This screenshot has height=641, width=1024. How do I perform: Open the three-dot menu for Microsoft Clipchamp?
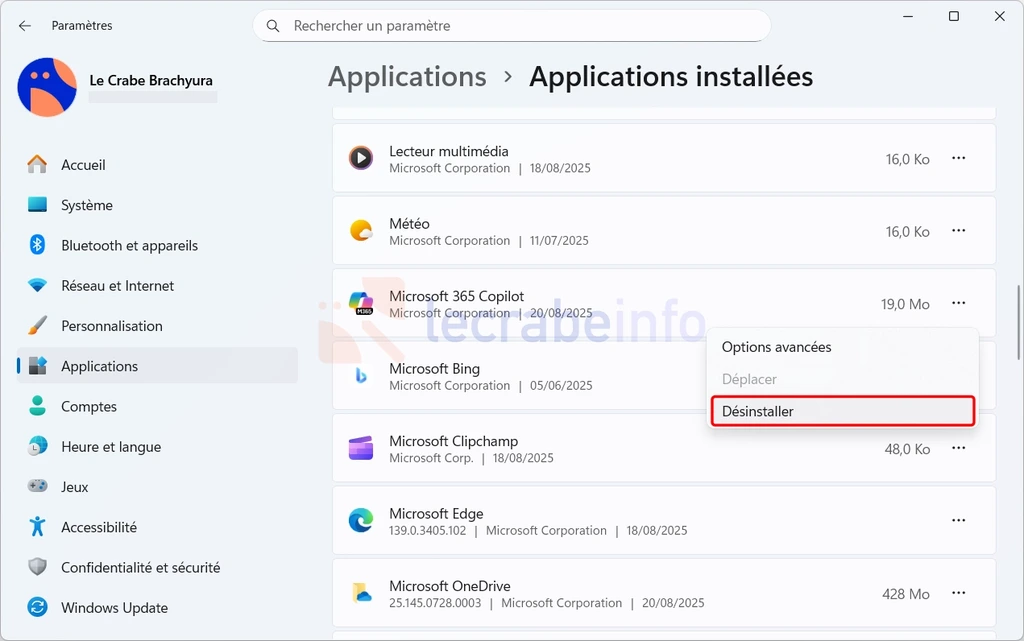pos(958,448)
